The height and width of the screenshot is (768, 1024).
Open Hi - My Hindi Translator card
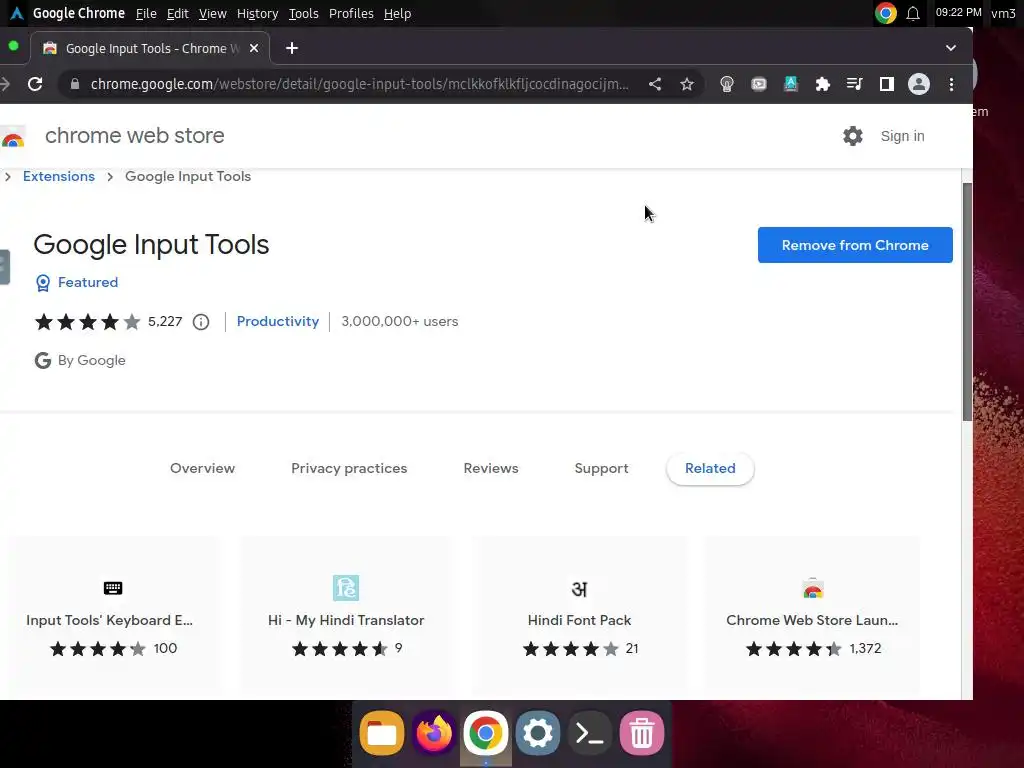[346, 617]
